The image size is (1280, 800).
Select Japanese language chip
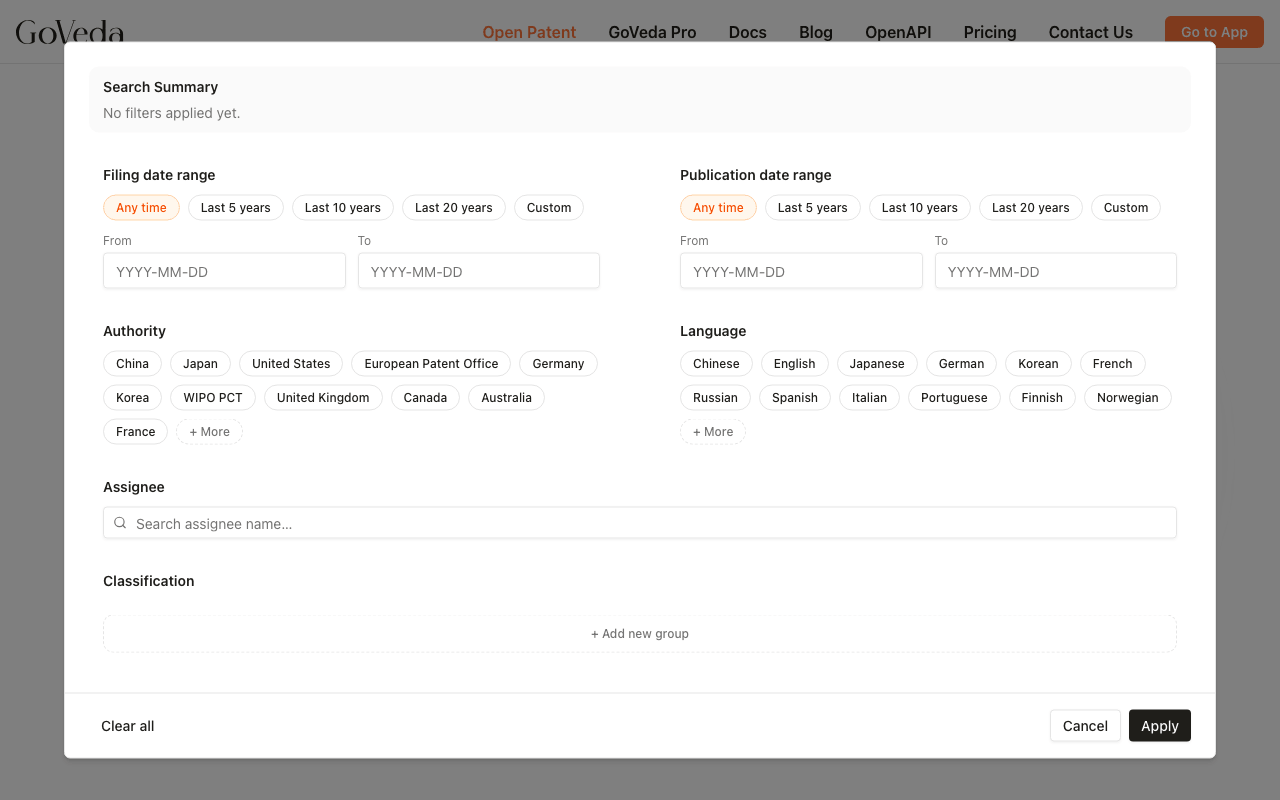click(x=877, y=364)
